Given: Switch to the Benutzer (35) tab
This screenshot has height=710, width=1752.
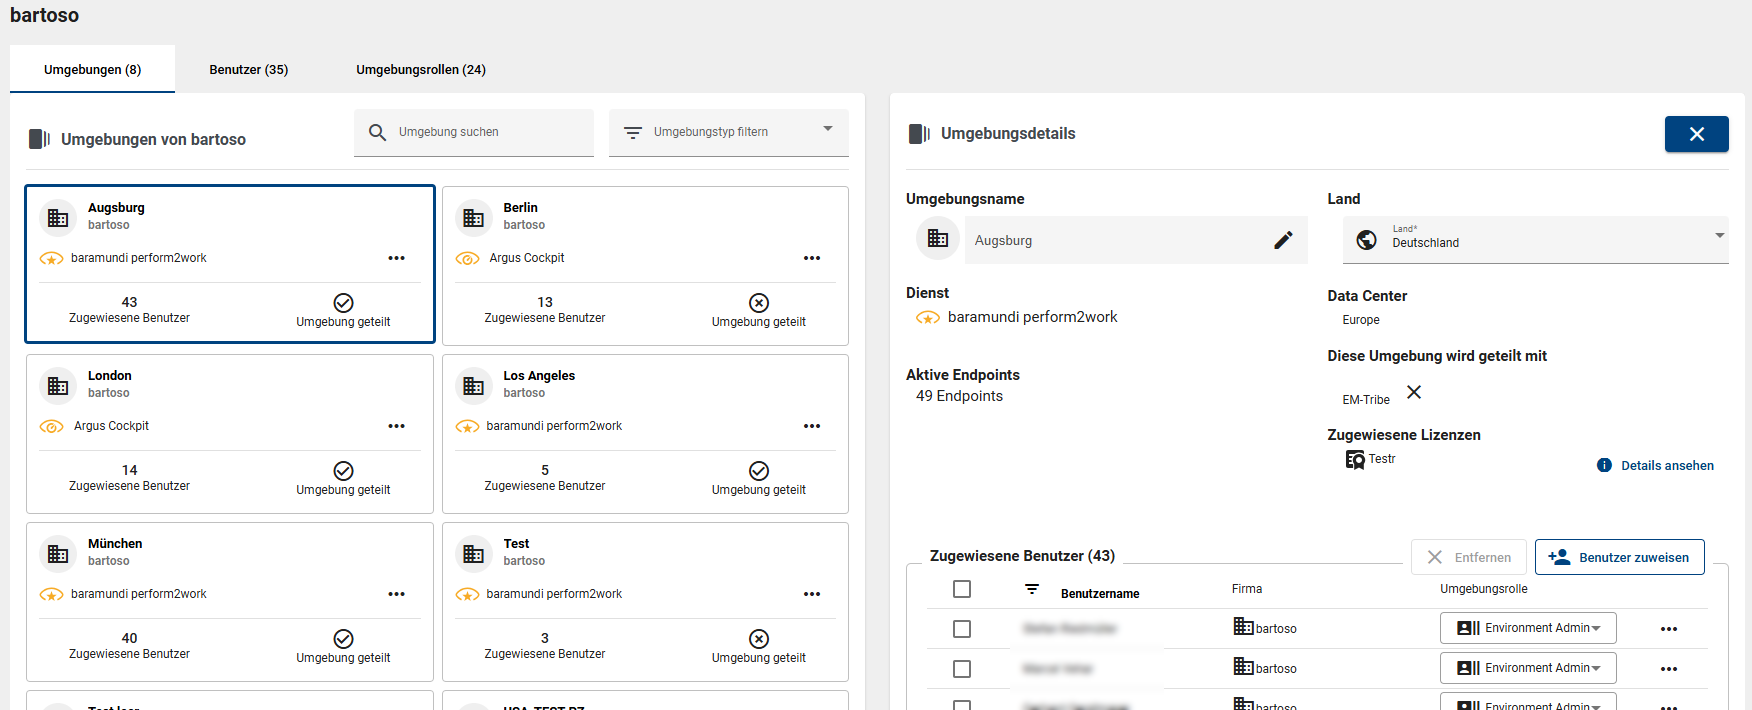Looking at the screenshot, I should (x=248, y=70).
